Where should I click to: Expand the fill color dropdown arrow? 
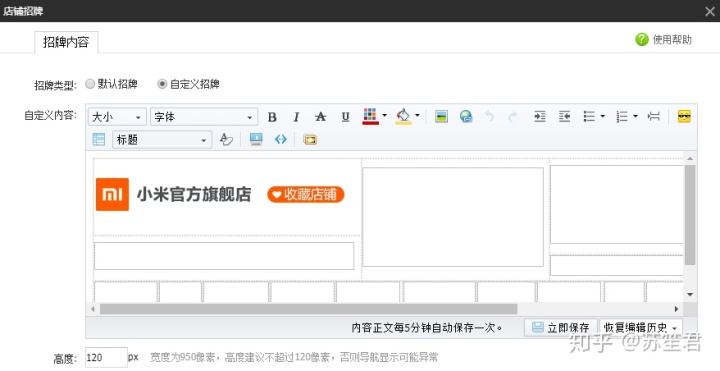coord(417,116)
